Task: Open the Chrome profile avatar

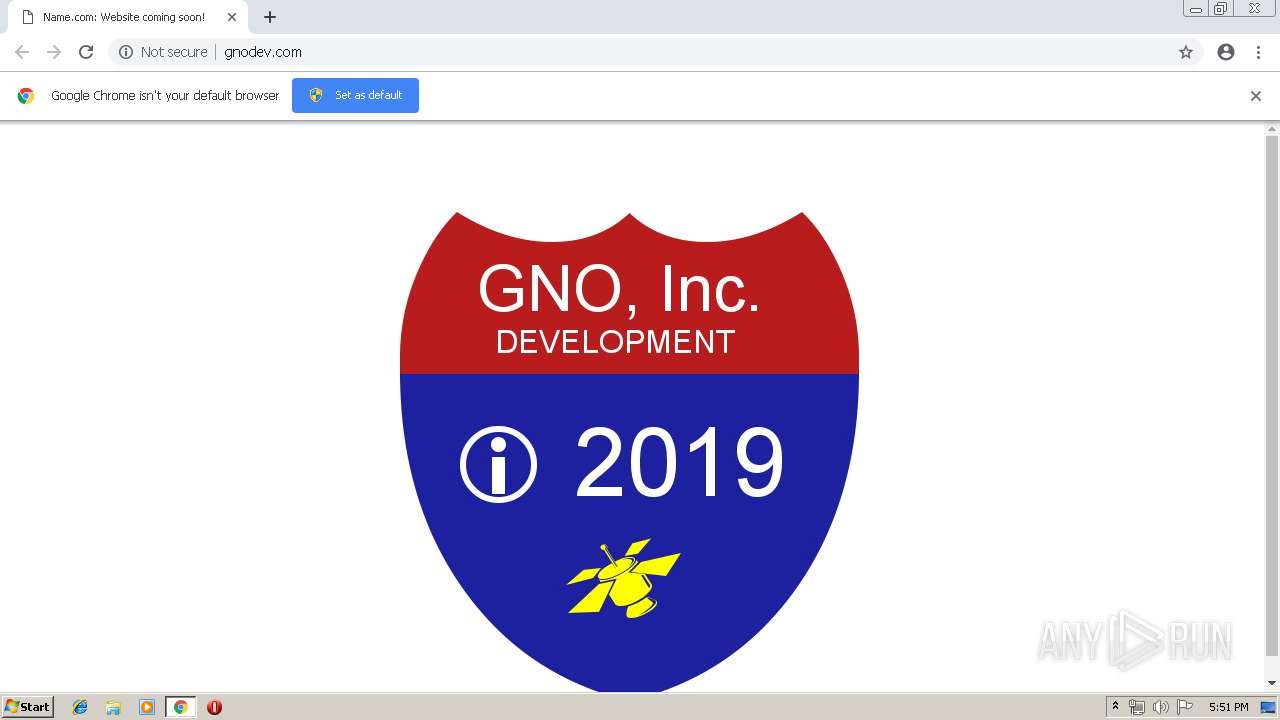Action: point(1226,52)
